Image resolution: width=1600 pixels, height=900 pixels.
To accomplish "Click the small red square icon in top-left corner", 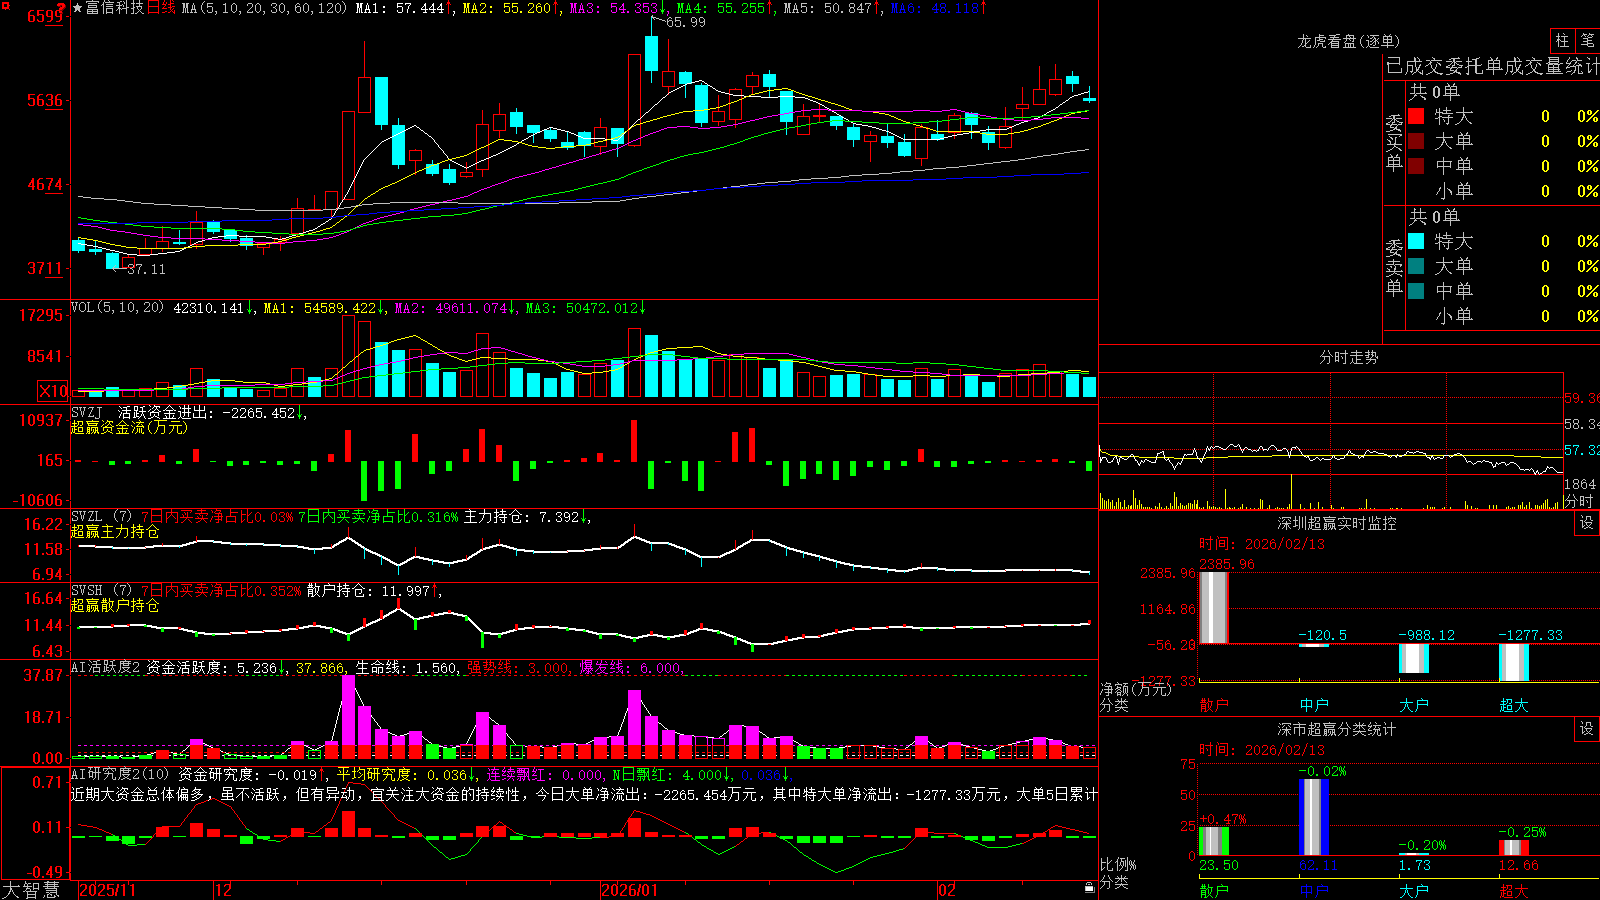I will point(5,6).
